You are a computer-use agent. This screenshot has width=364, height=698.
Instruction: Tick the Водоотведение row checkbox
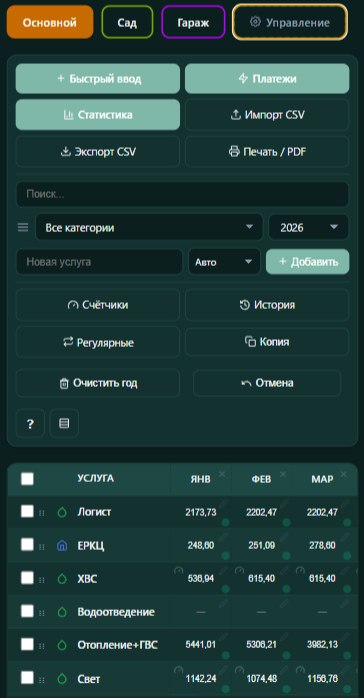coord(27,611)
